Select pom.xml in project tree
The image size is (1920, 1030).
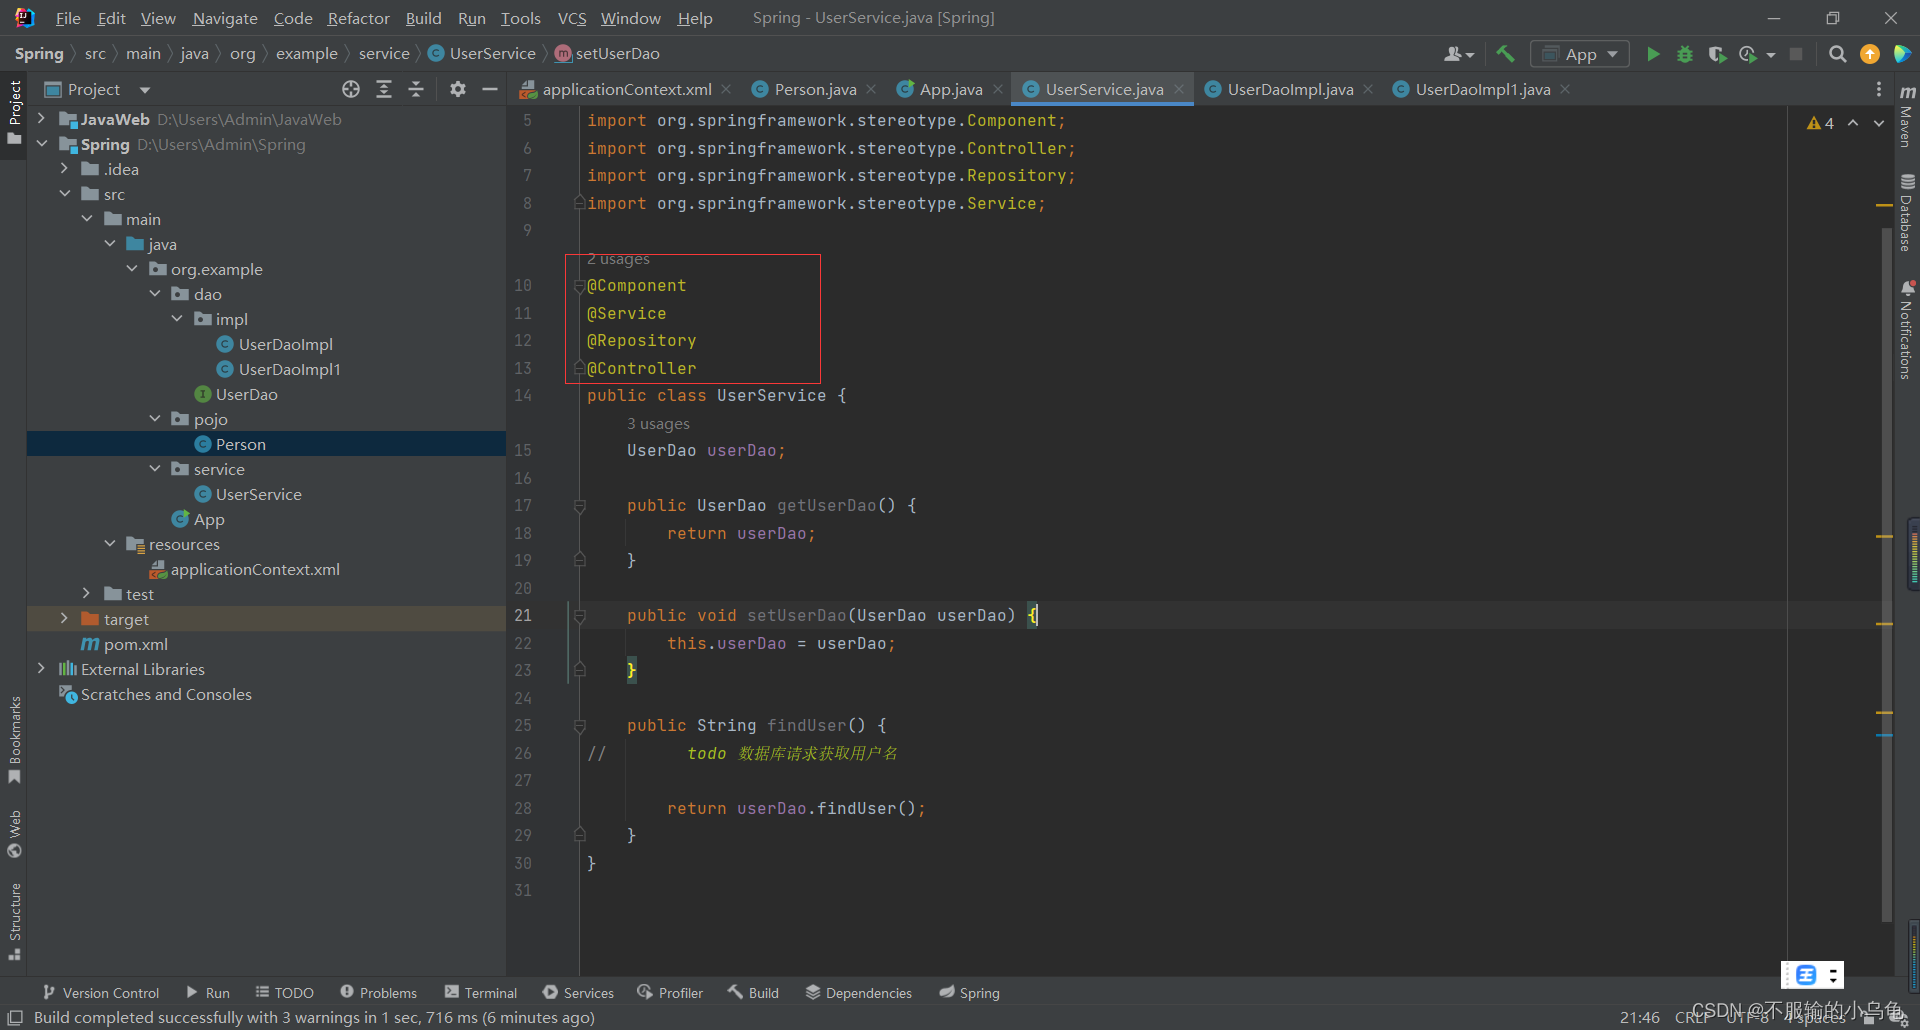click(125, 644)
